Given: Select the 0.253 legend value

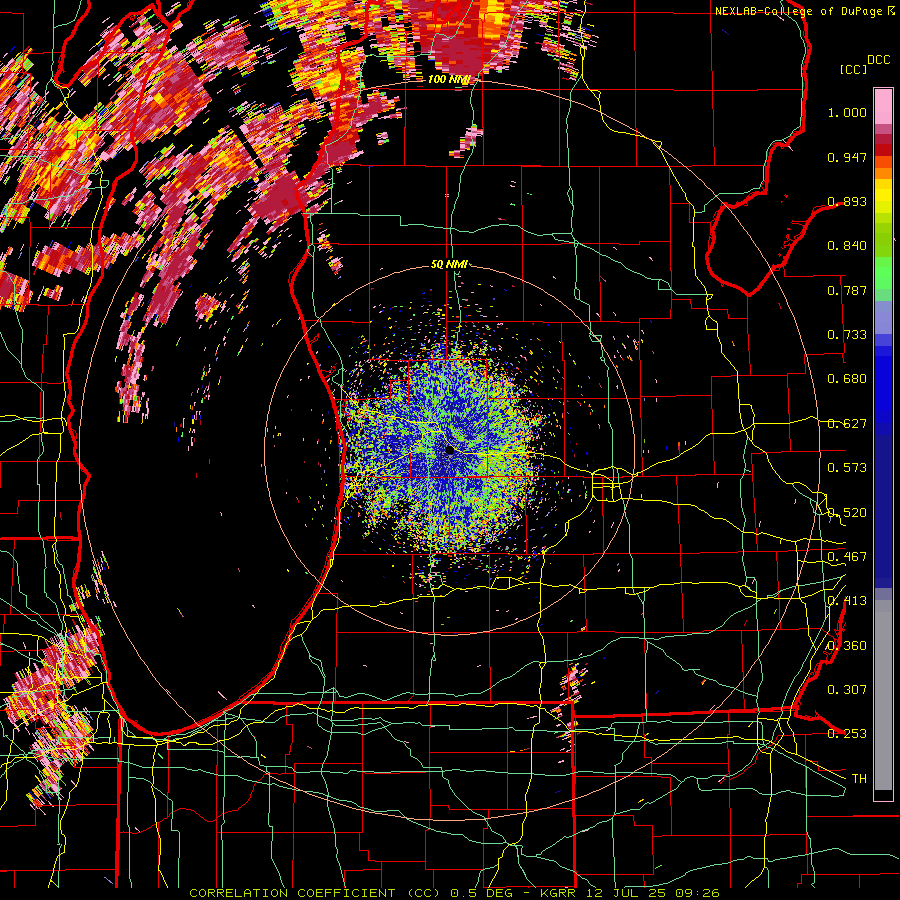Looking at the screenshot, I should click(x=847, y=734).
